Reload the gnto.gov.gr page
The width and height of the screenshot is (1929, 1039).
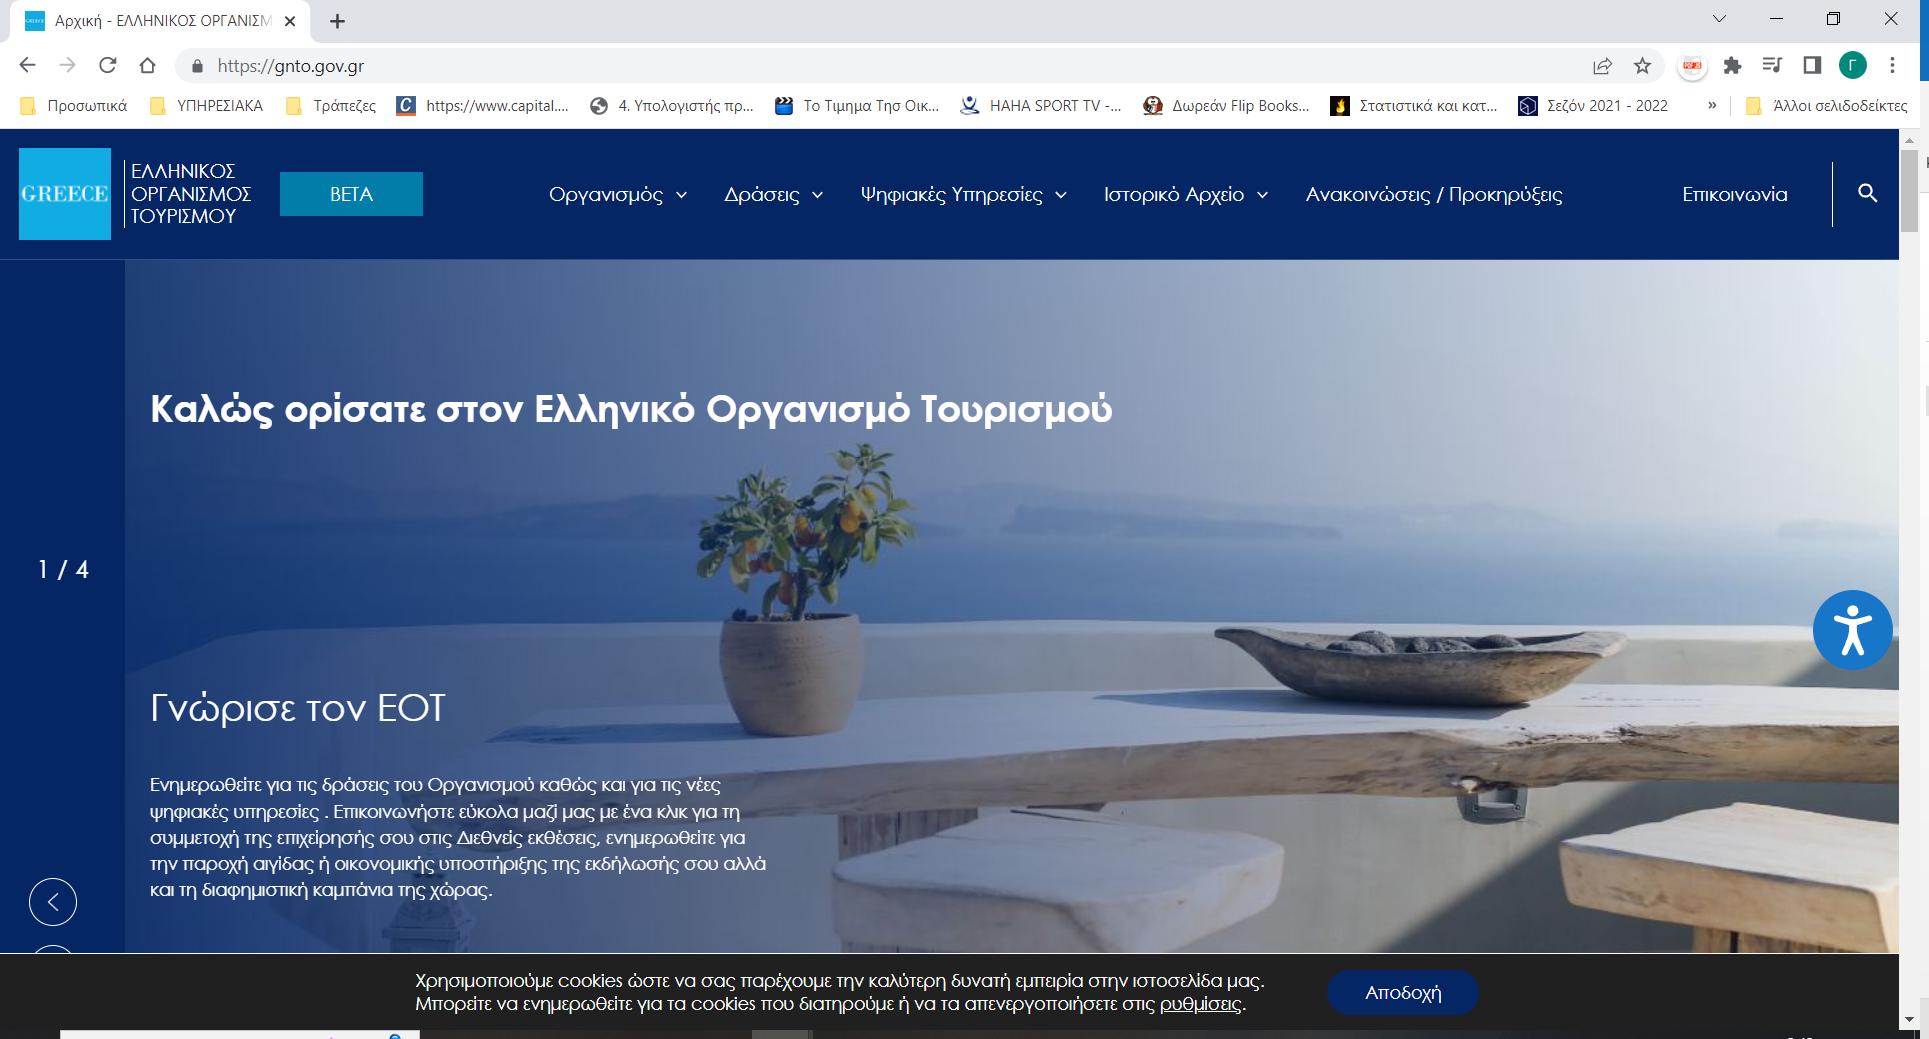pos(108,65)
